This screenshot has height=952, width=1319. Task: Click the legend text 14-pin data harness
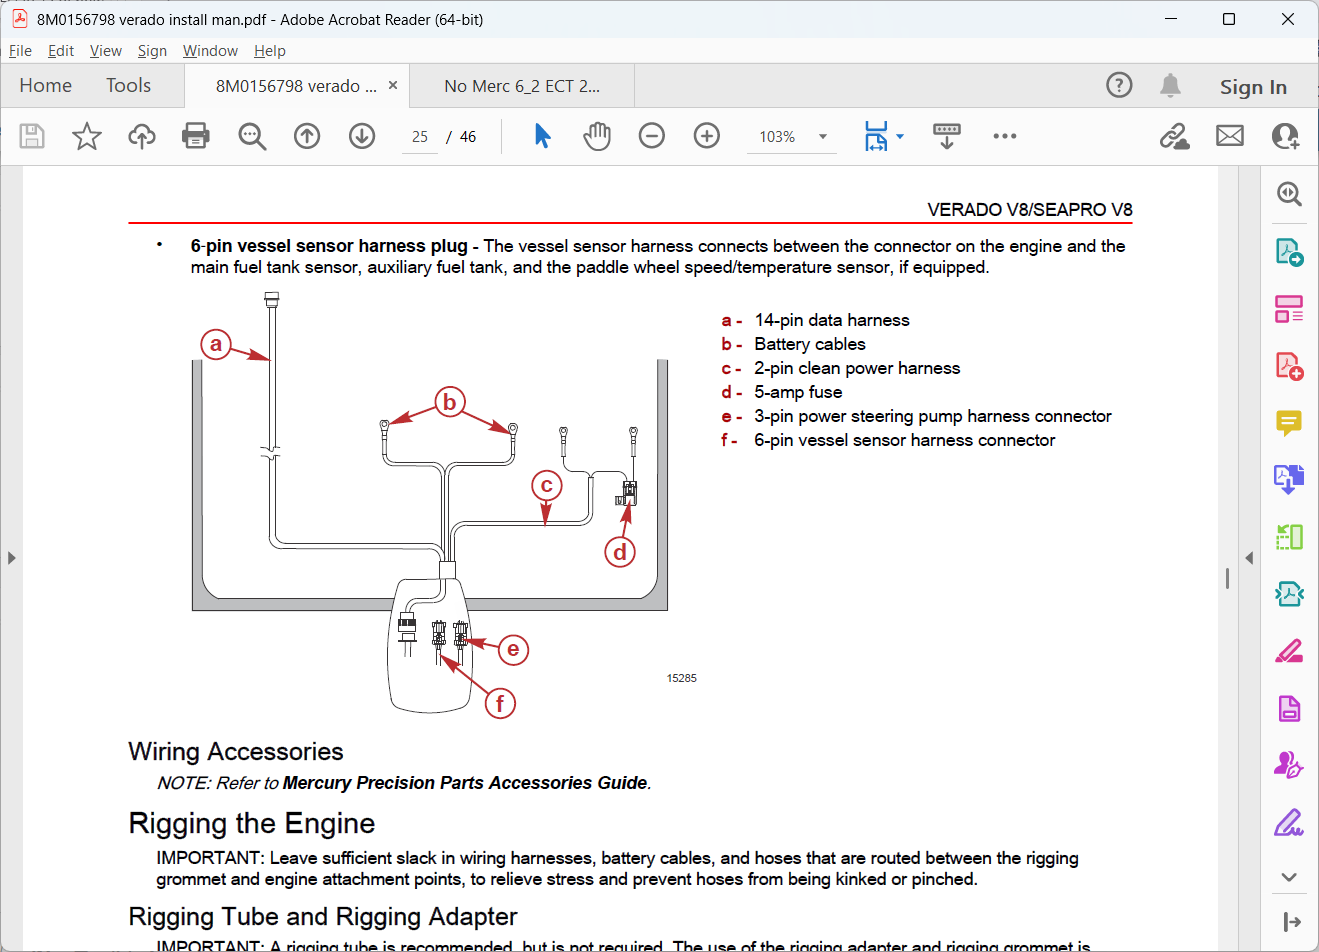[832, 320]
